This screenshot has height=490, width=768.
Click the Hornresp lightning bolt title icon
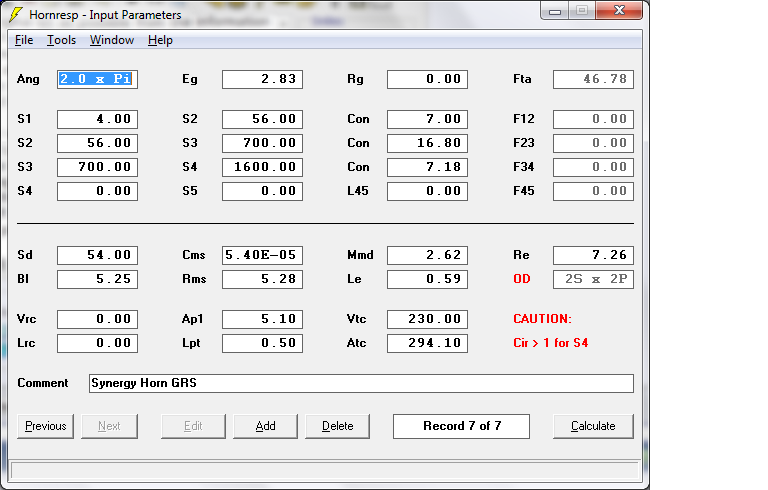[16, 14]
